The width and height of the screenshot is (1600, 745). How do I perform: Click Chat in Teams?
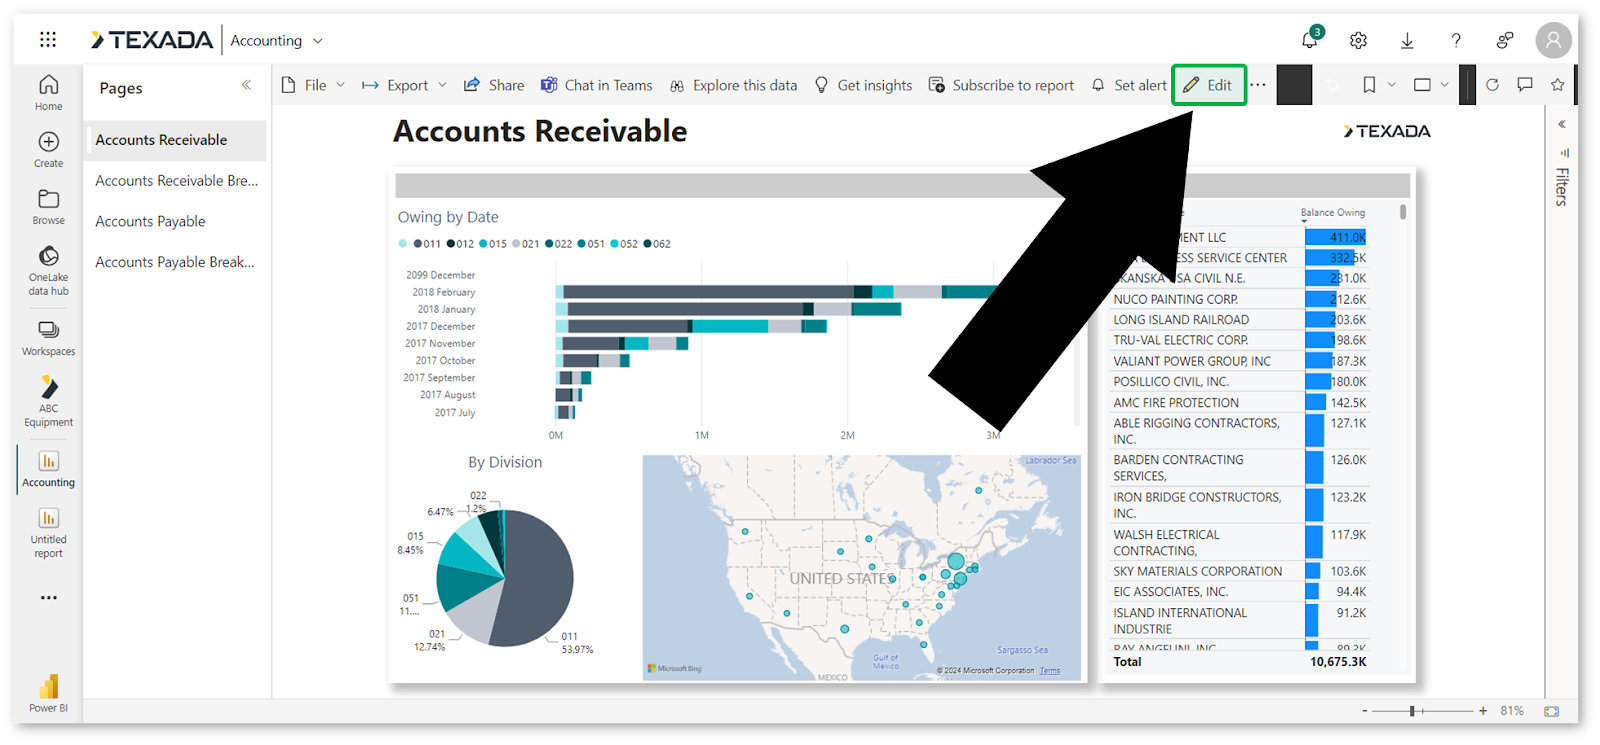(596, 85)
